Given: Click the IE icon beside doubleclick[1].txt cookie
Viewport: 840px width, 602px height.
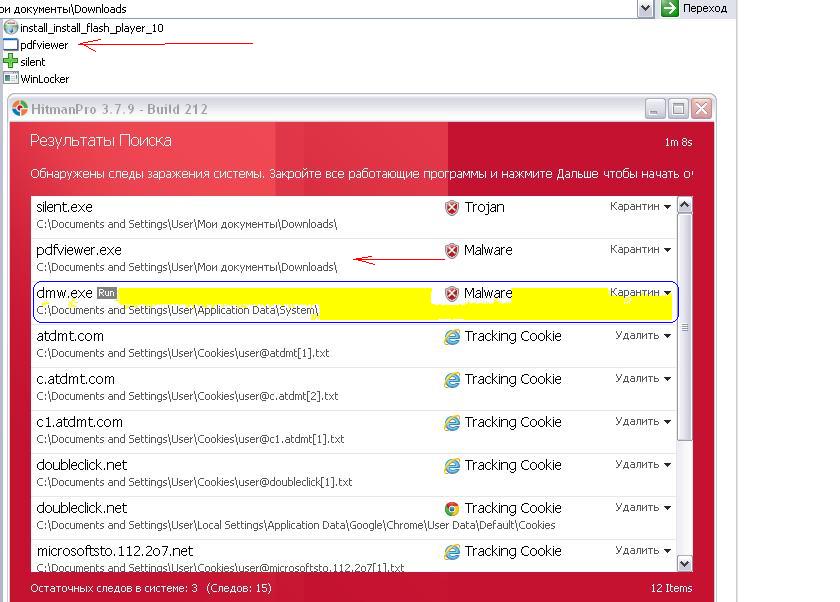Looking at the screenshot, I should (452, 465).
